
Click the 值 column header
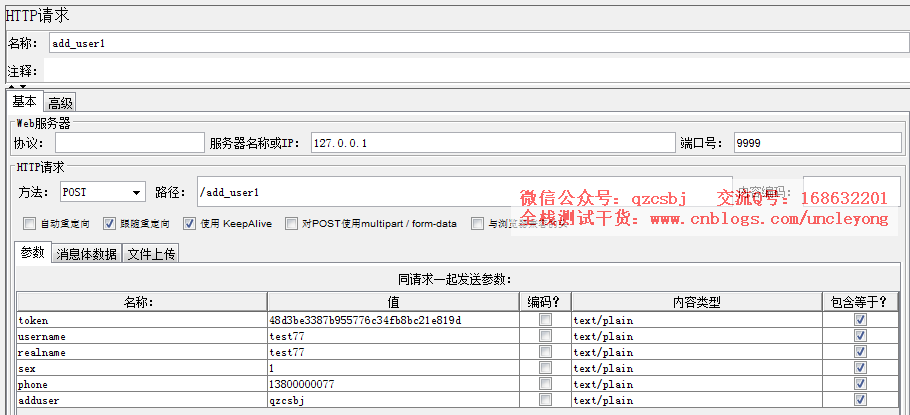(x=393, y=302)
